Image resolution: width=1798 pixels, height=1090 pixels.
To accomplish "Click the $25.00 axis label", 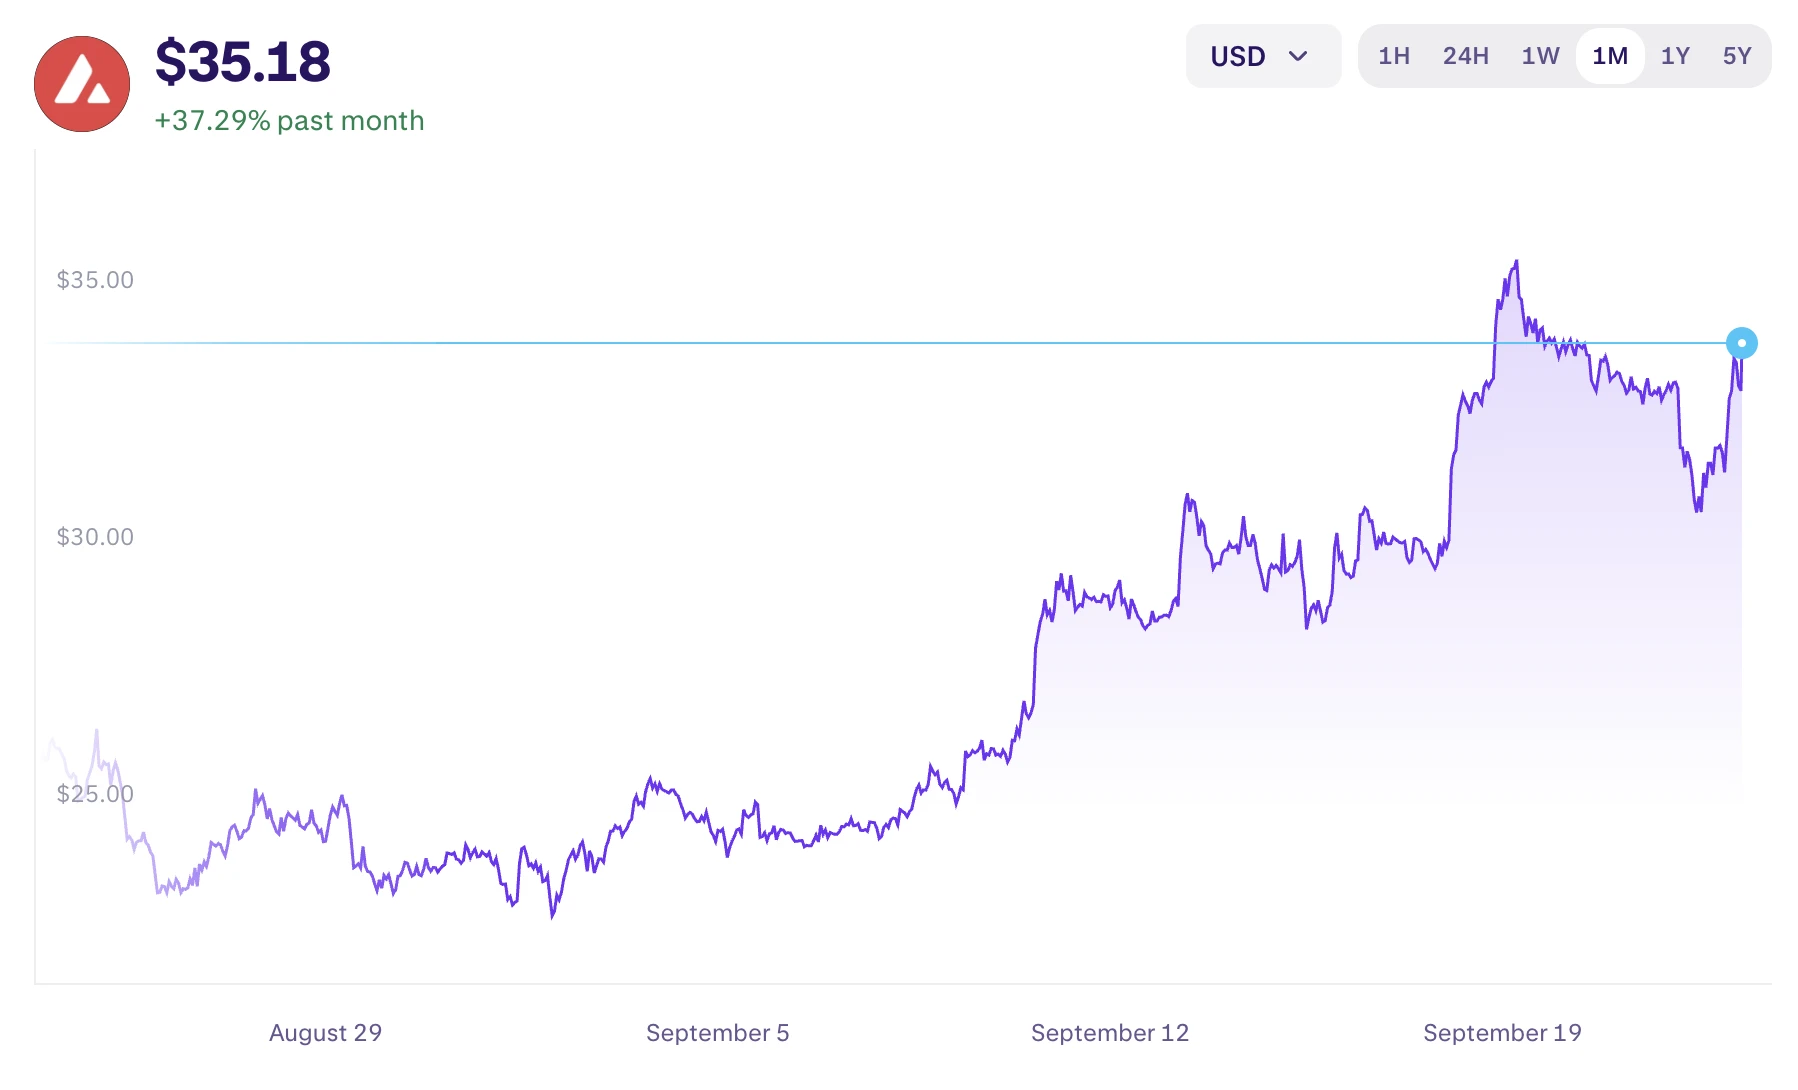I will tap(95, 794).
